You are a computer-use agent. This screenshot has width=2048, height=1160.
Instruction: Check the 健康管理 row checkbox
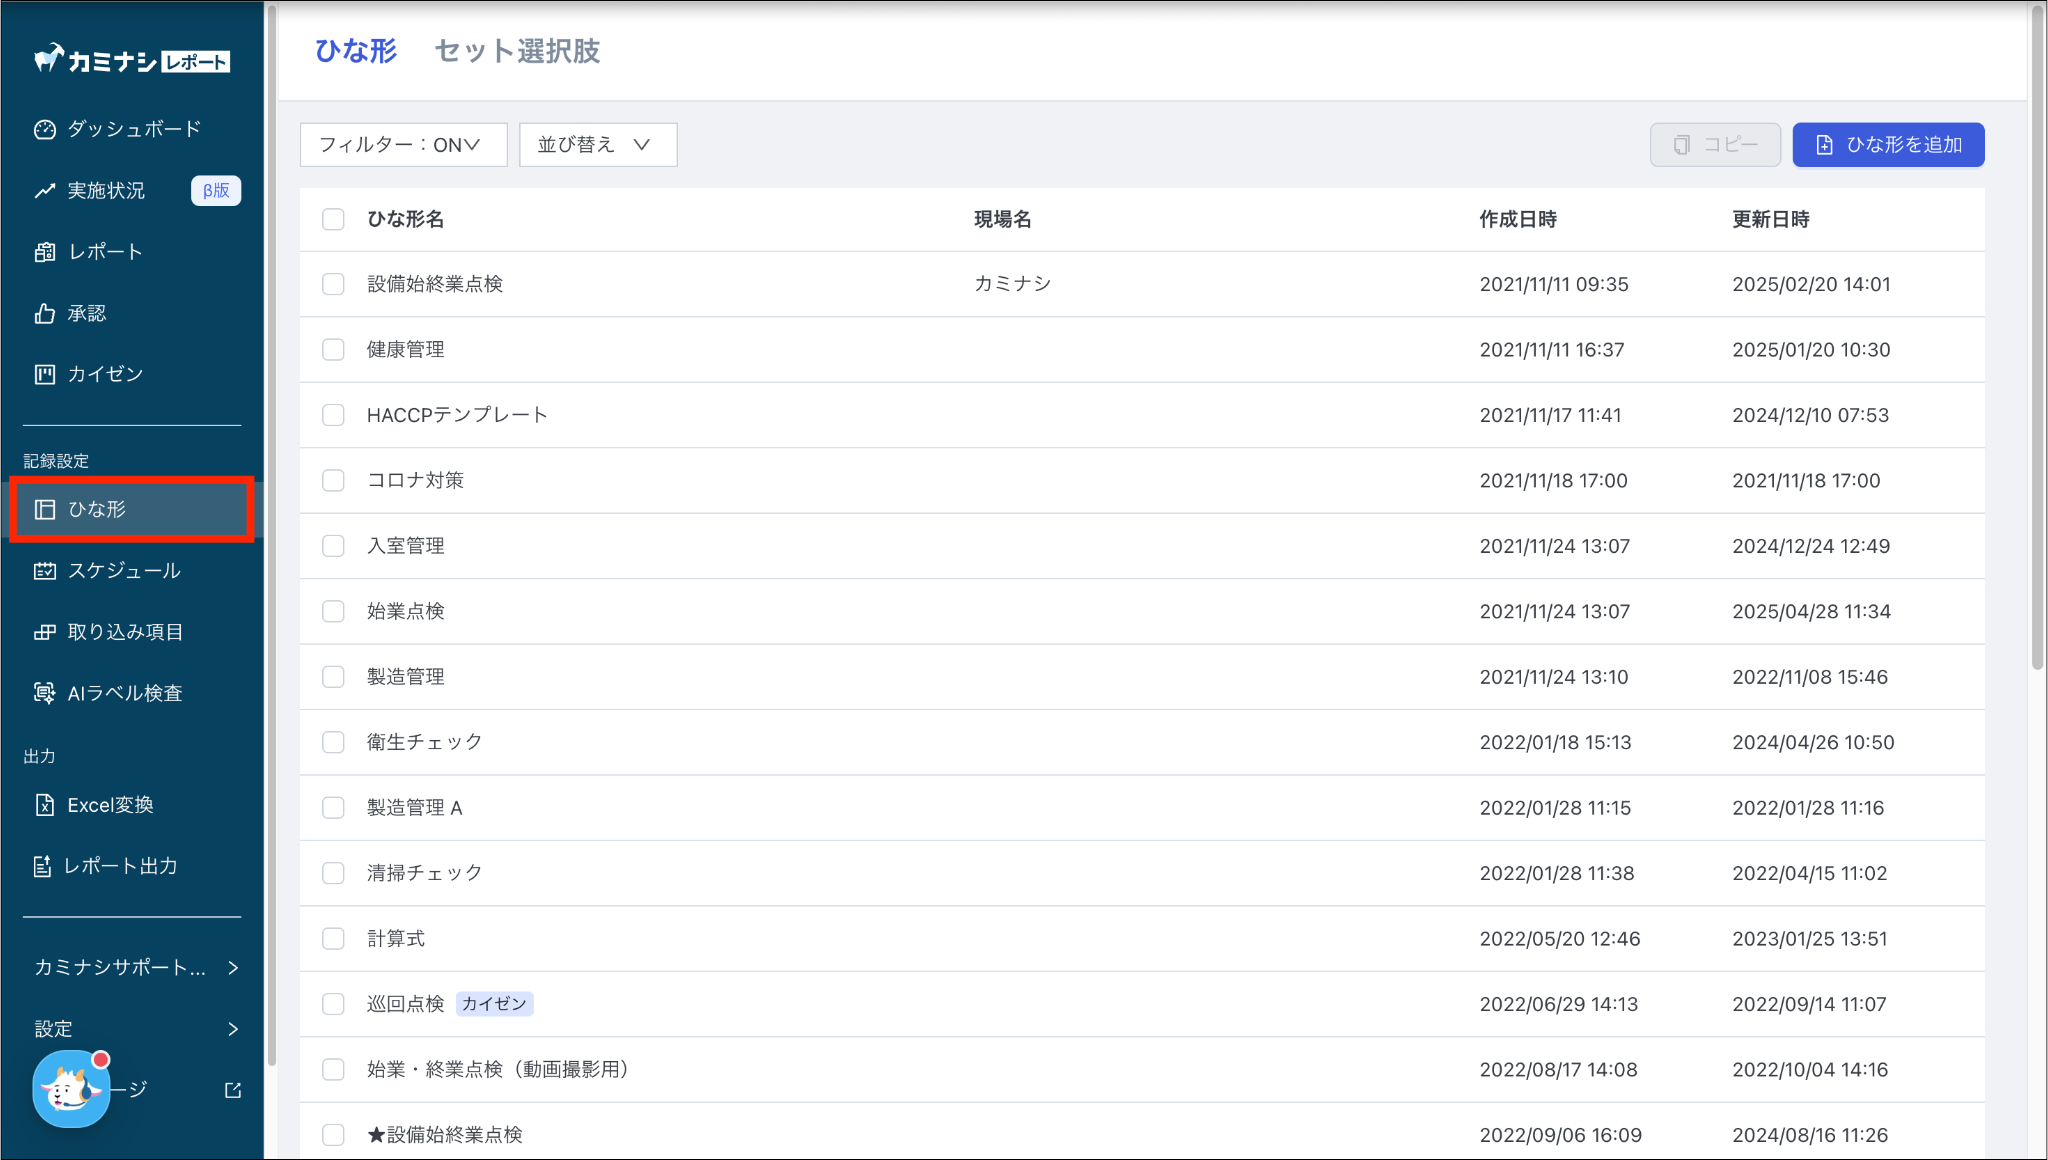pyautogui.click(x=333, y=350)
